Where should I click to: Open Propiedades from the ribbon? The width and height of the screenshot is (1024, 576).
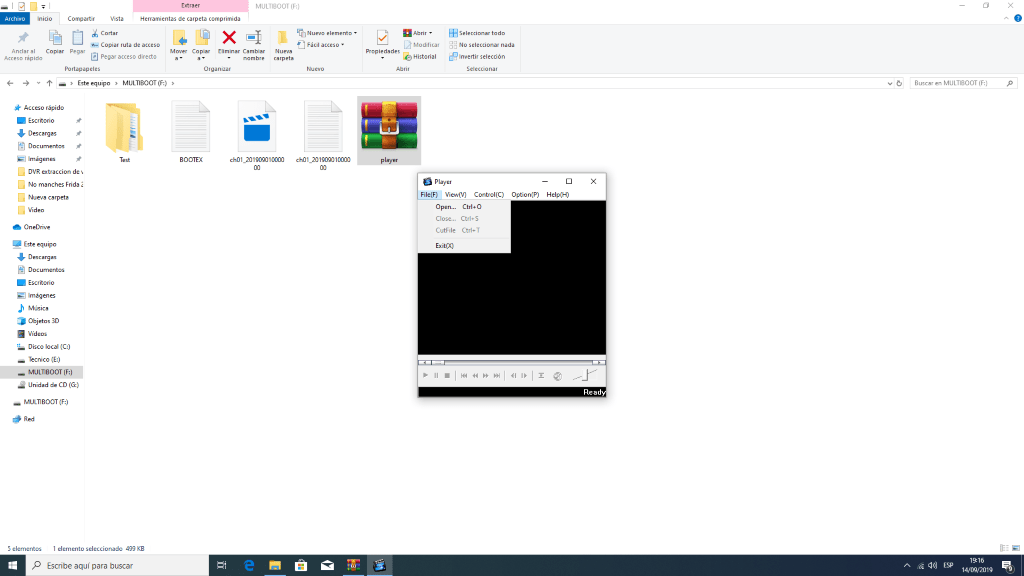(382, 40)
